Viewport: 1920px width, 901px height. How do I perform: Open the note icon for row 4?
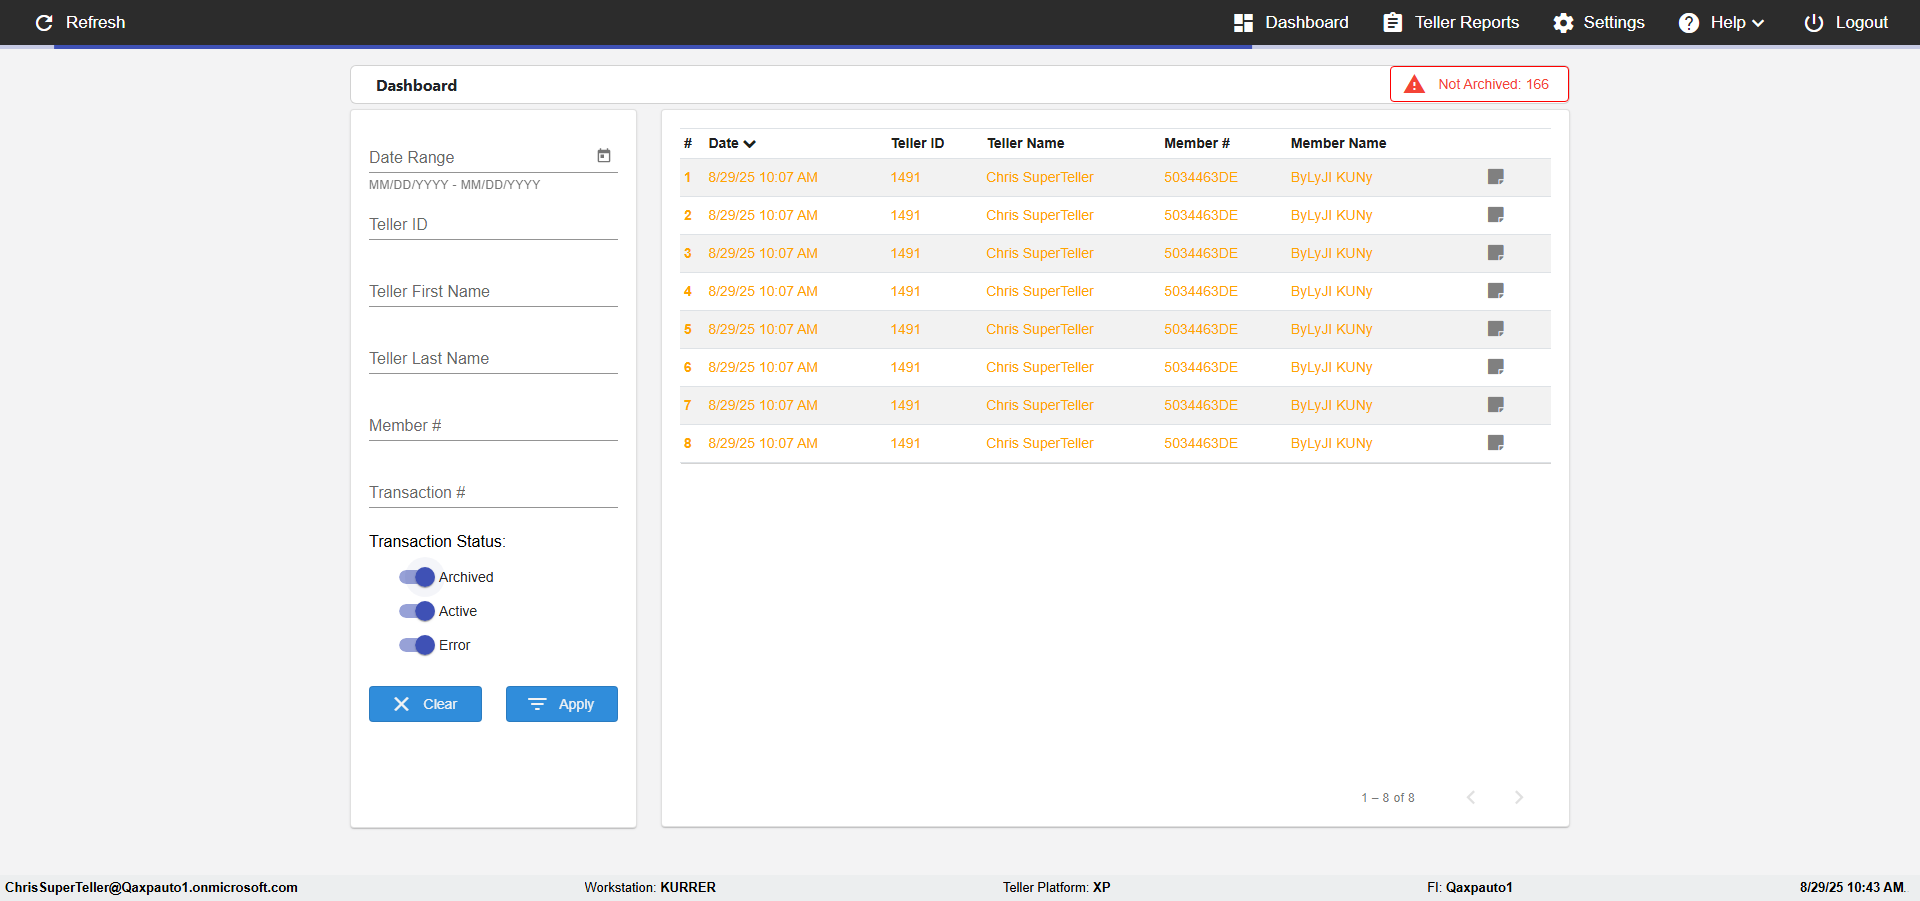coord(1496,291)
